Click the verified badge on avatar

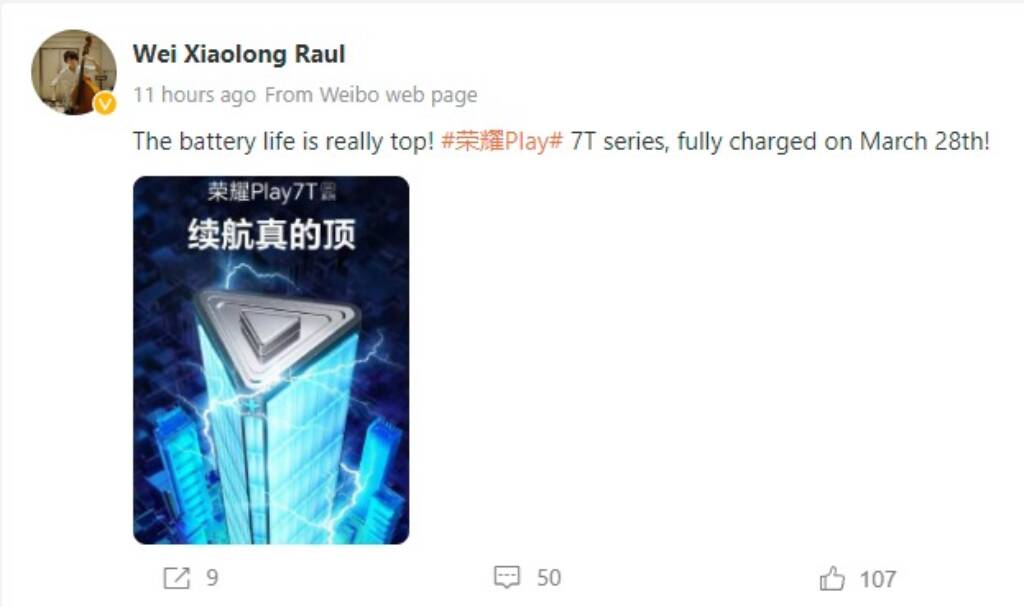104,103
